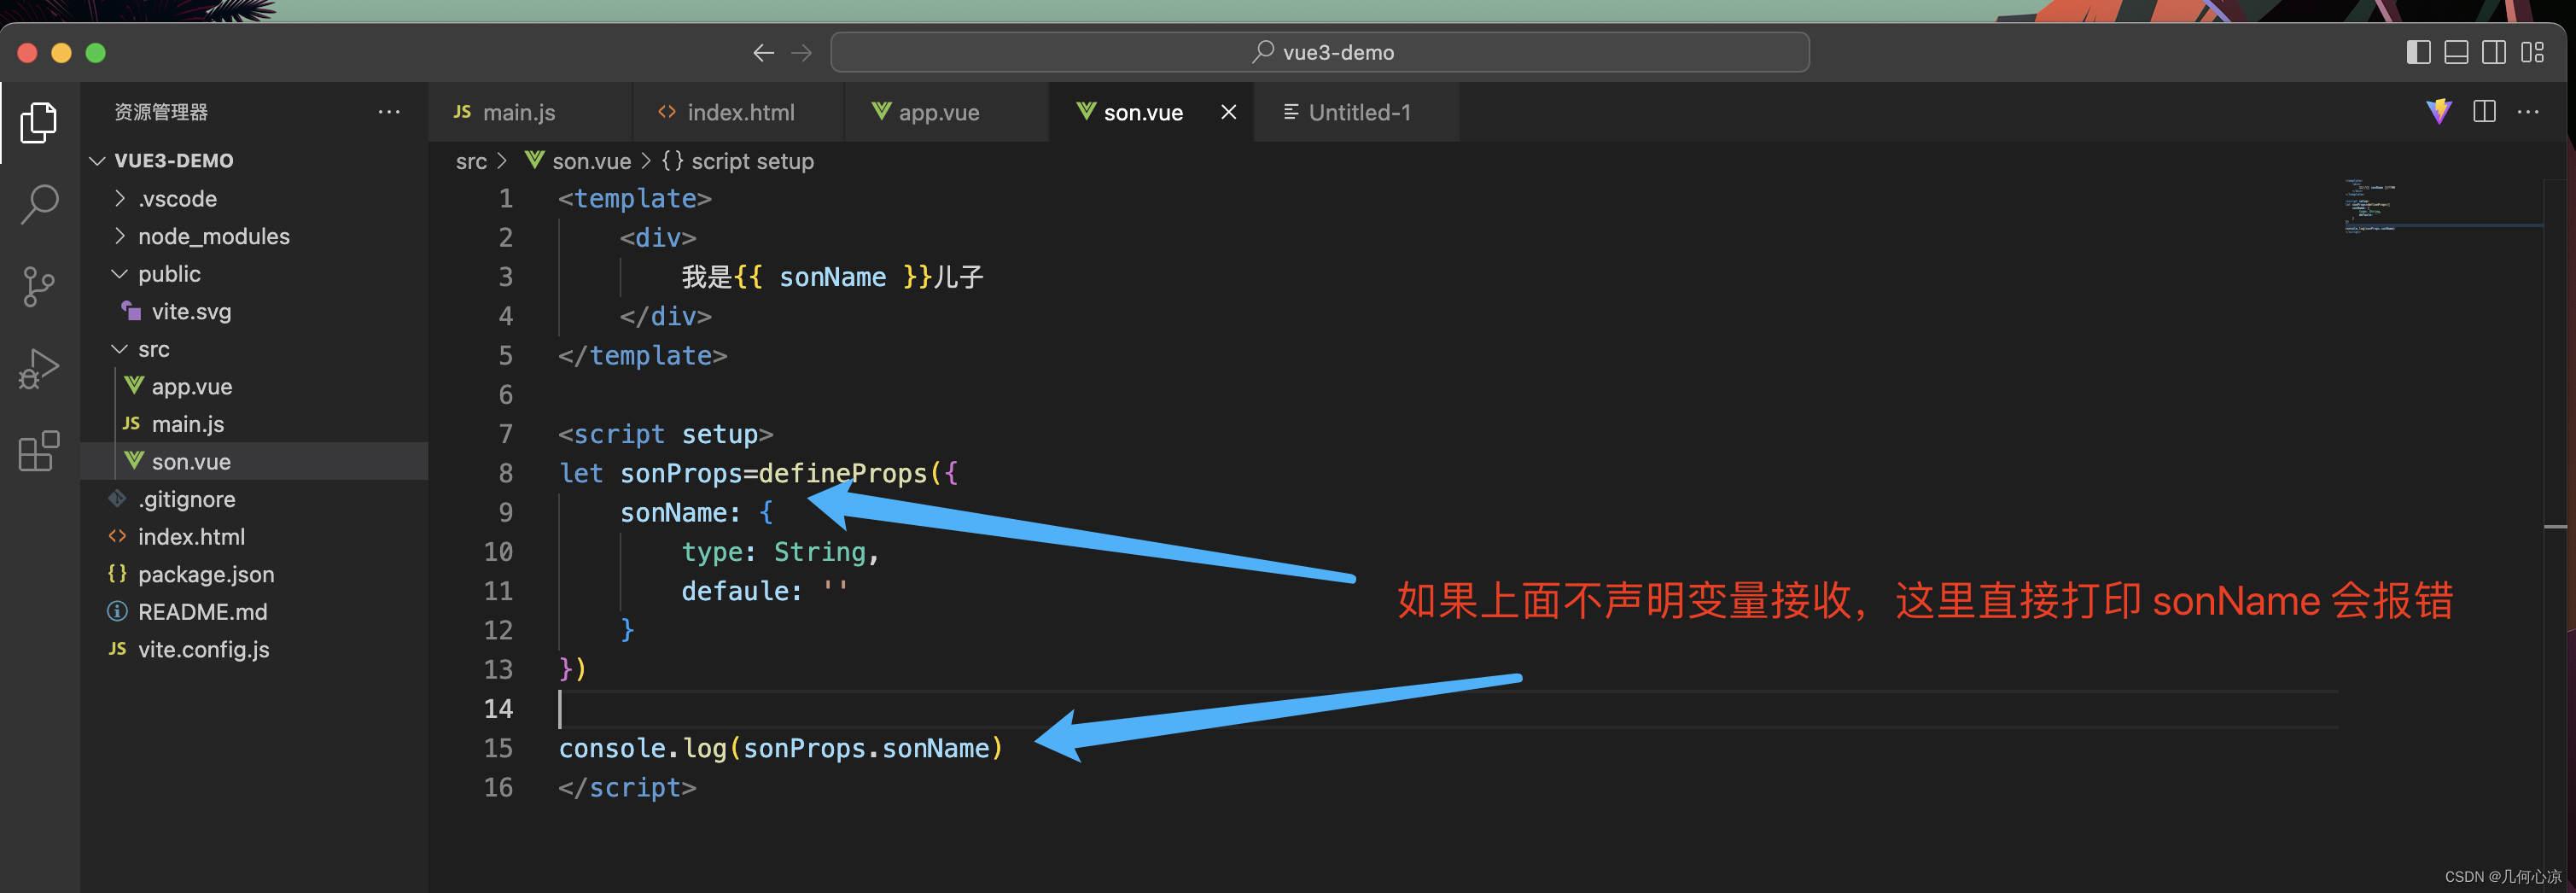Open the Extensions view
The image size is (2576, 893).
pos(39,451)
